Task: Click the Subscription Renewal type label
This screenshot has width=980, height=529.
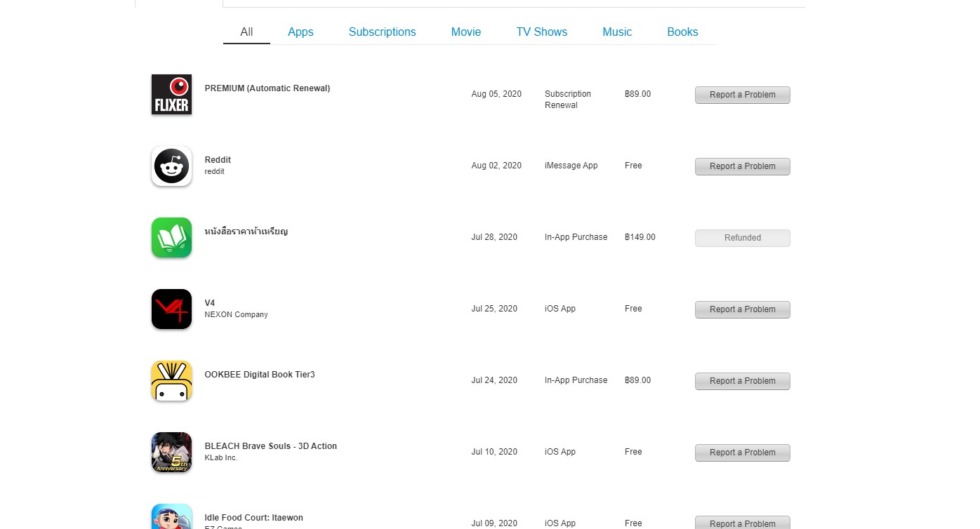Action: tap(568, 99)
